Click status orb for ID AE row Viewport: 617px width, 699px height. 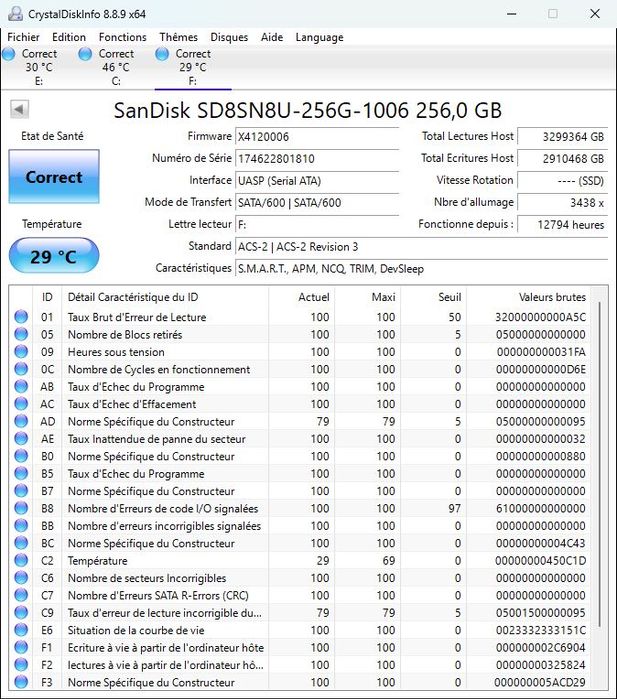click(21, 438)
